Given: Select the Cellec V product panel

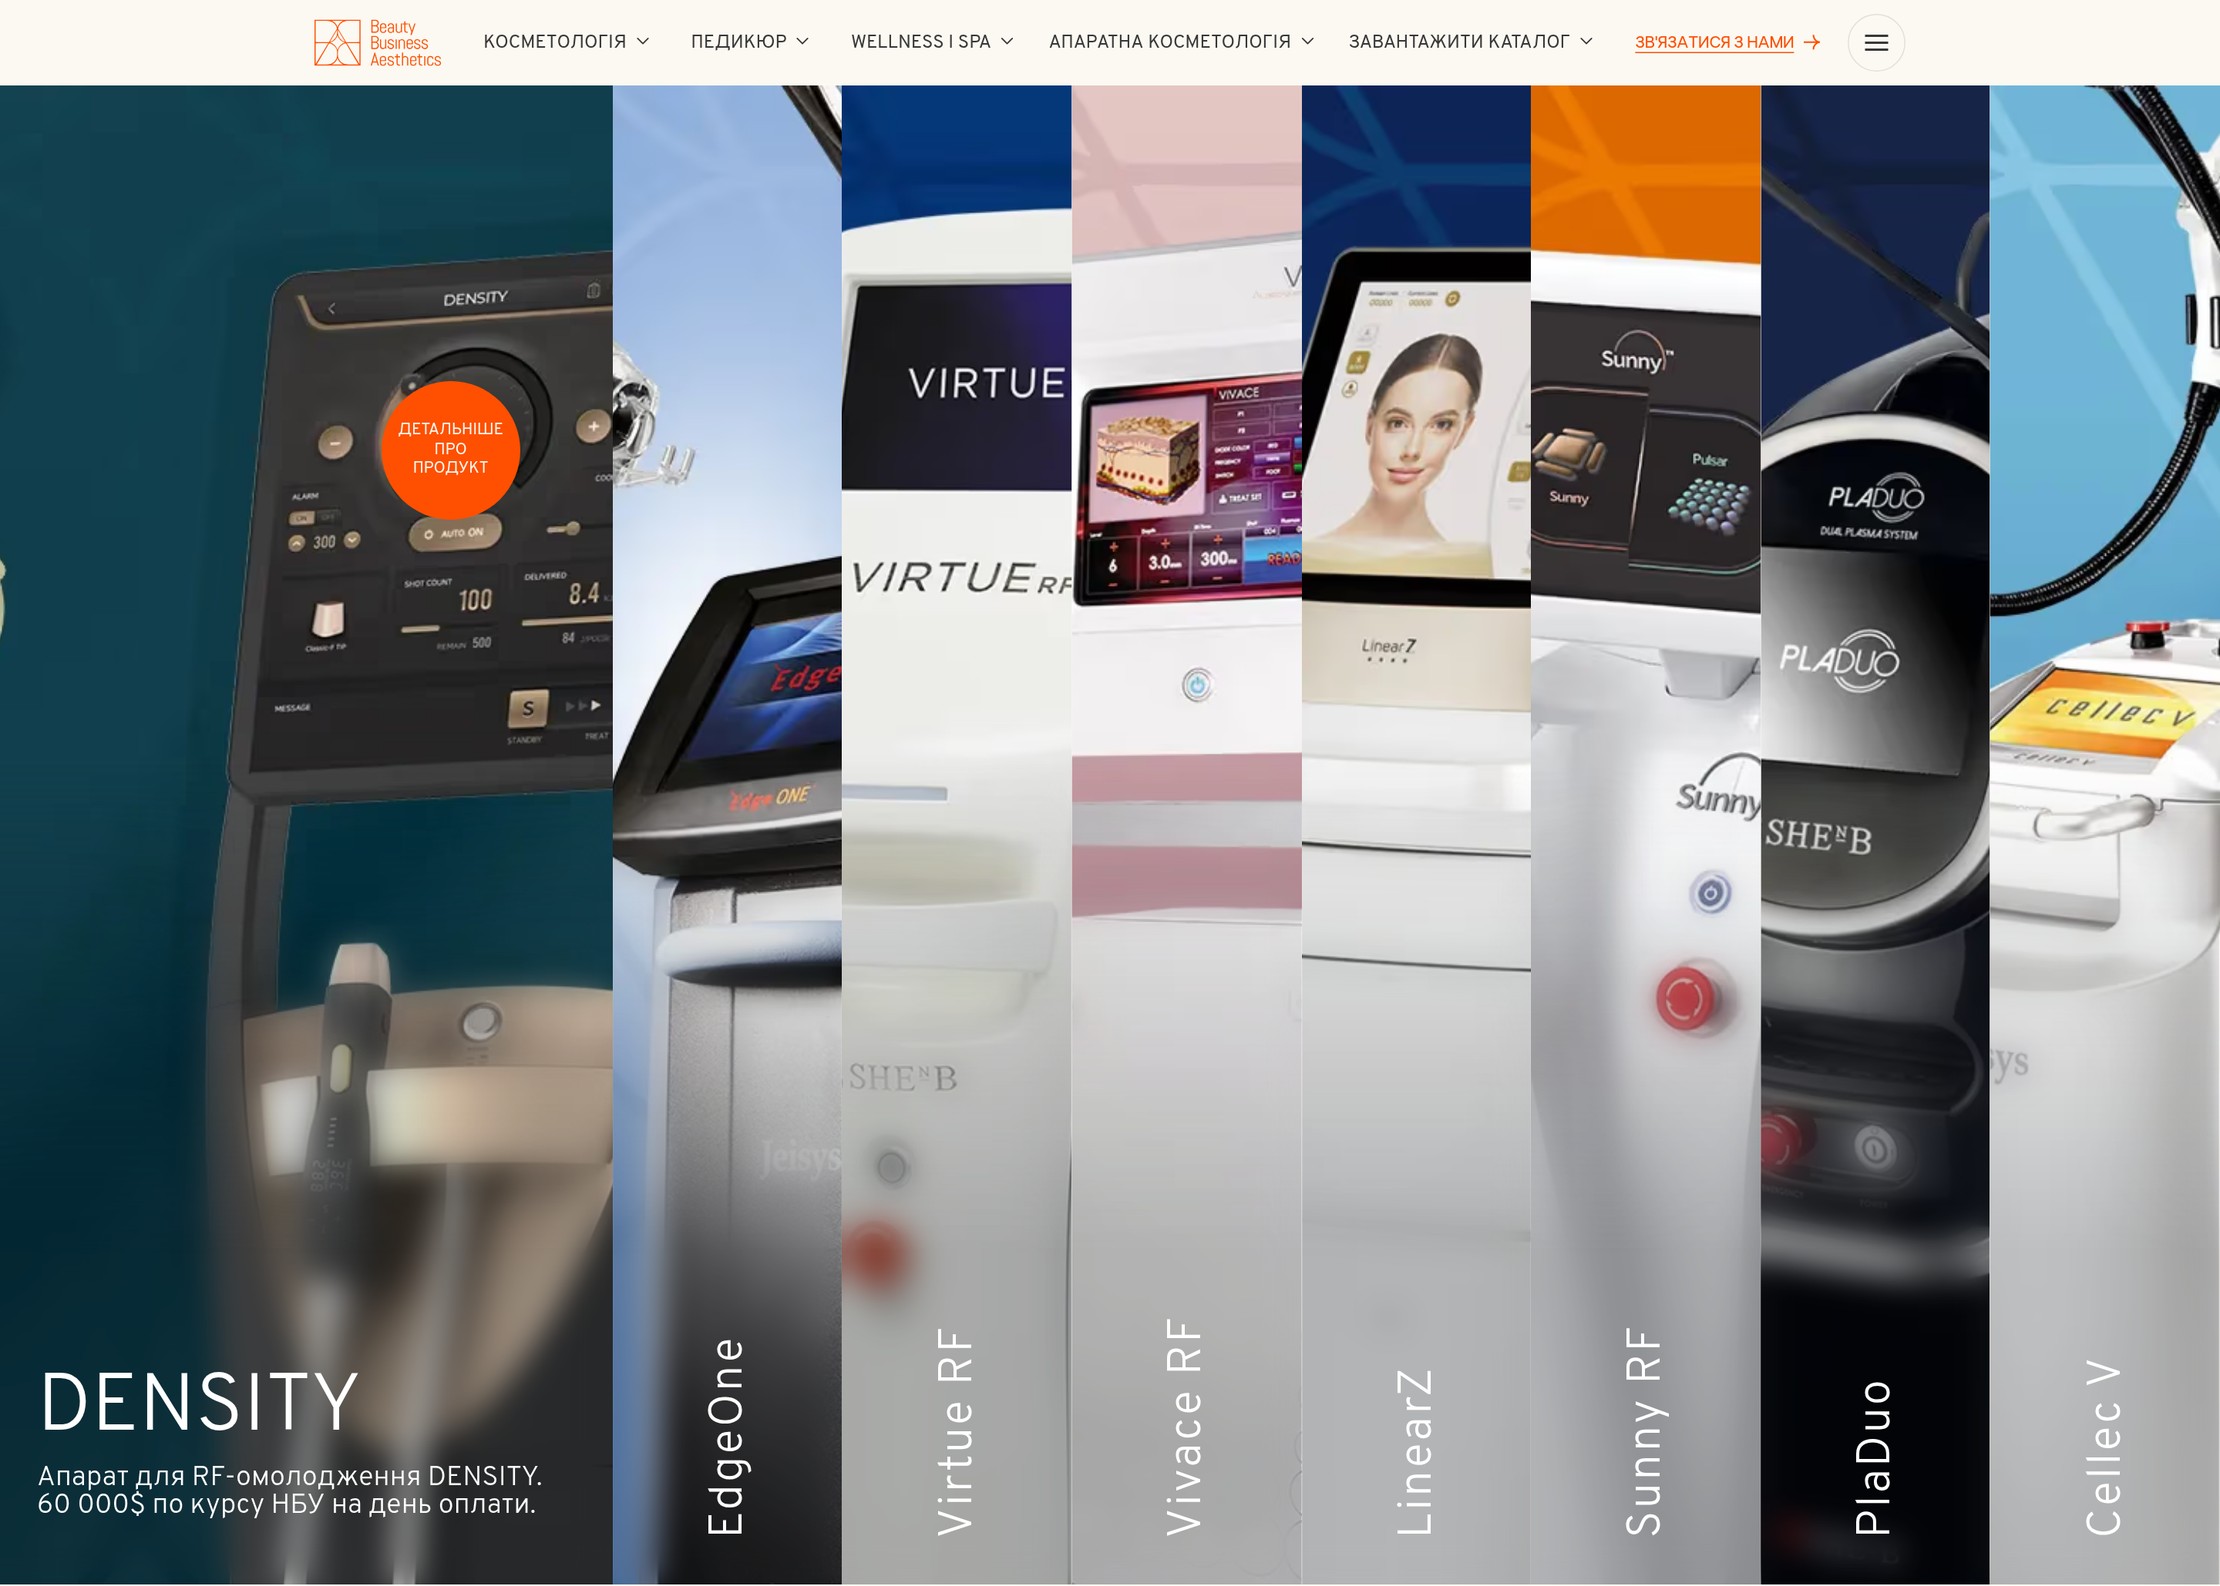Looking at the screenshot, I should (2105, 834).
